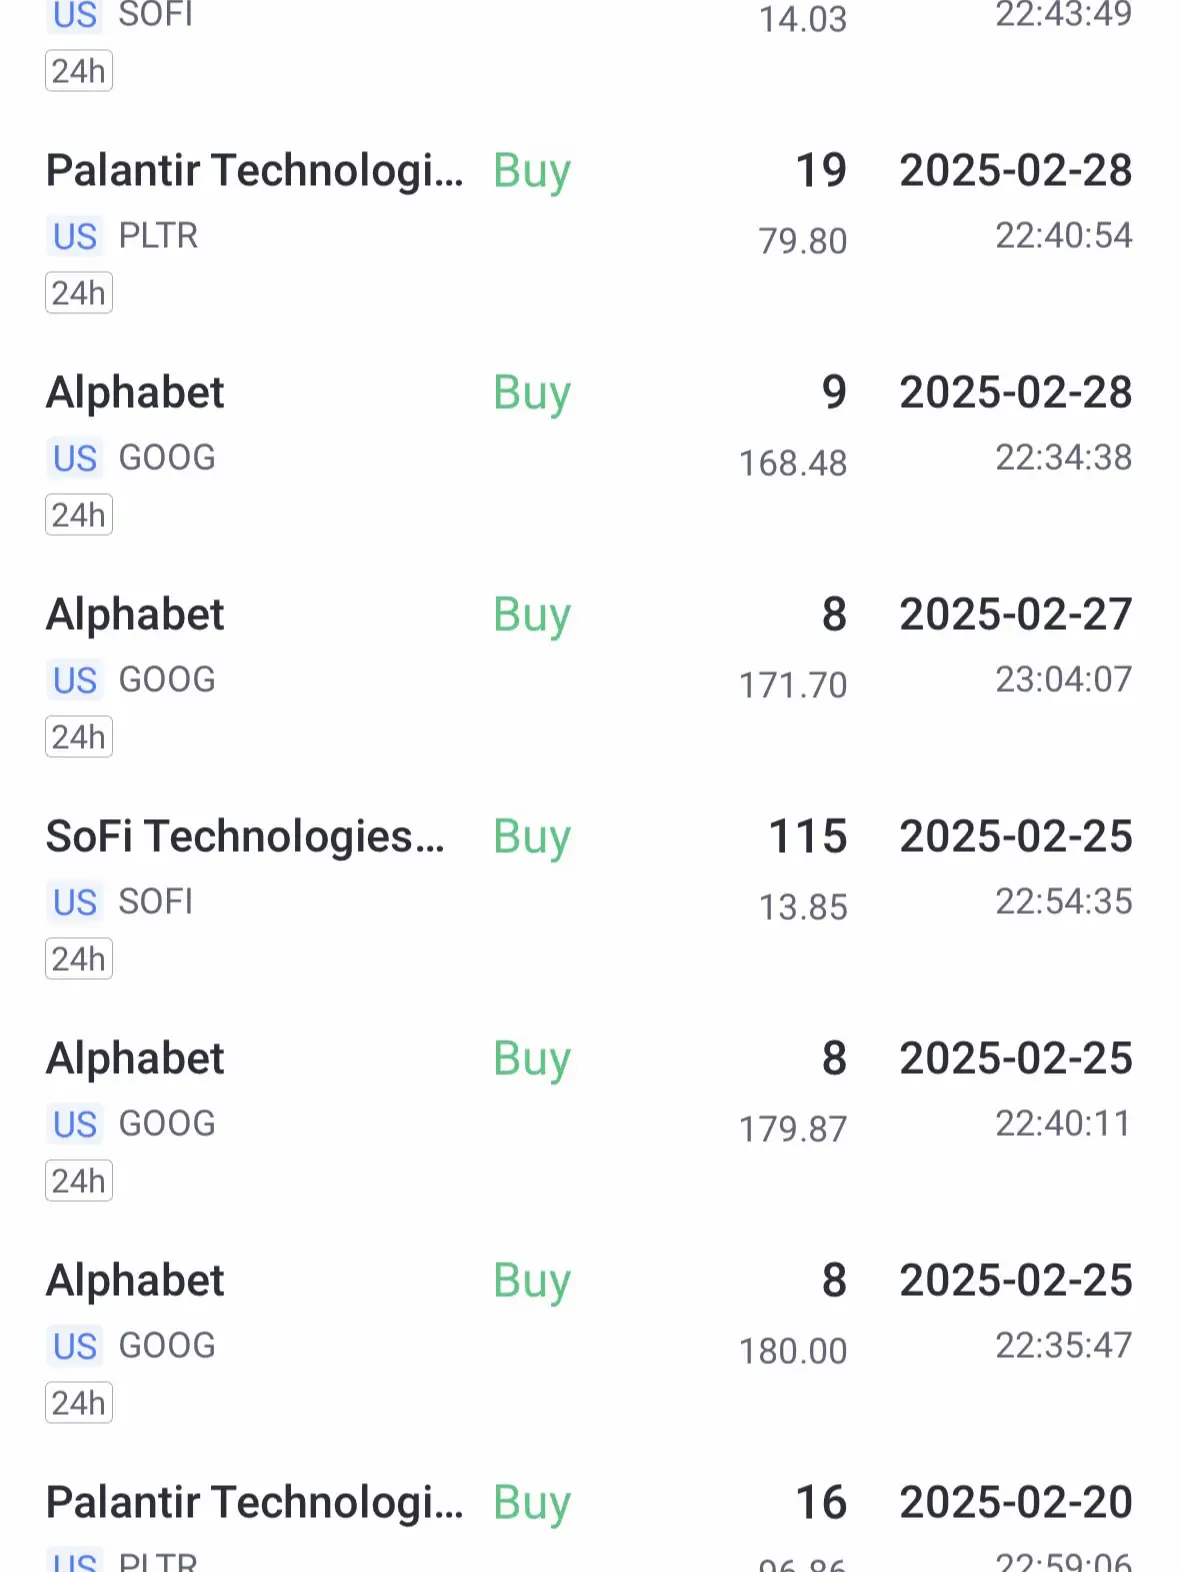Tap the 22:54:35 timestamp on the SoFi order
The width and height of the screenshot is (1179, 1572).
click(1063, 902)
